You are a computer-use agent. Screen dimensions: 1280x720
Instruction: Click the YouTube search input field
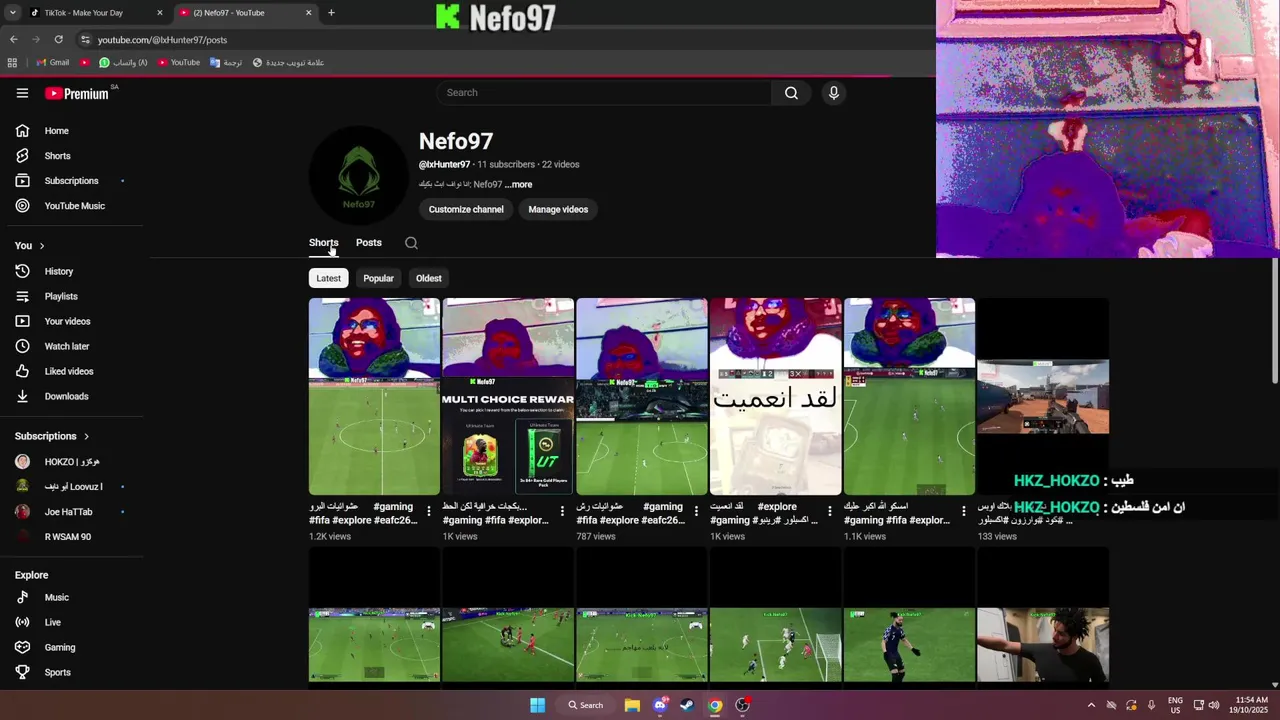click(603, 93)
